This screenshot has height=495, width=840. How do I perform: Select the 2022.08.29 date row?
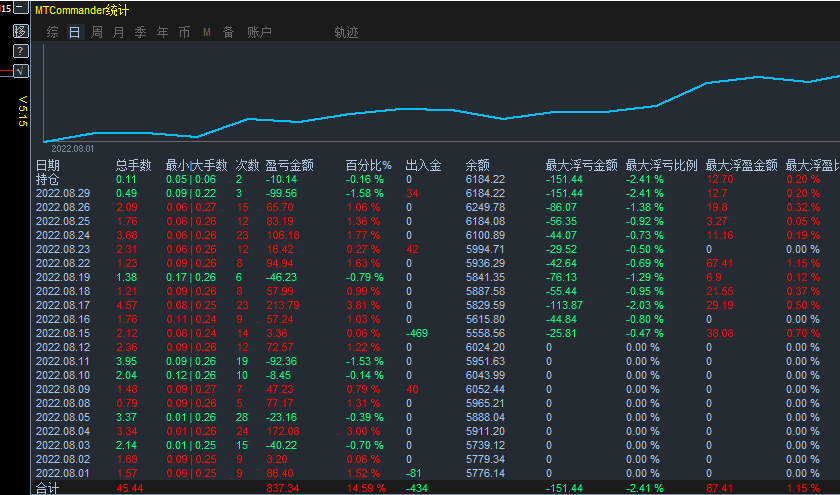[63, 193]
